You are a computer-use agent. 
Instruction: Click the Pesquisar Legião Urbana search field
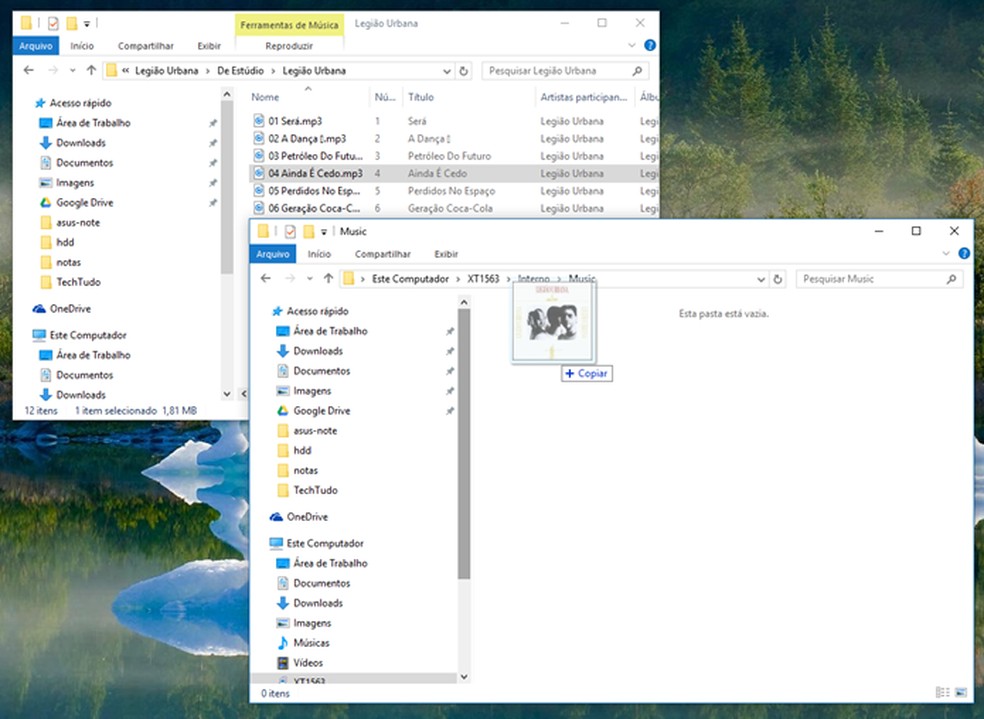click(x=556, y=71)
